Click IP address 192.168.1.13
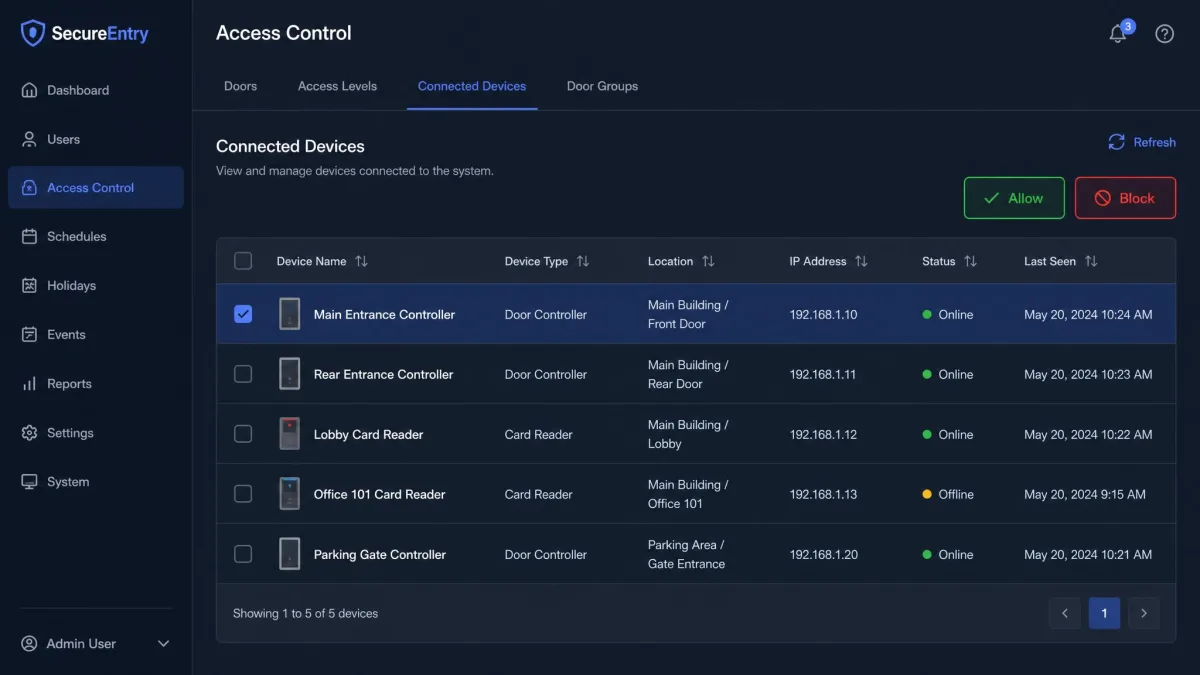Viewport: 1200px width, 675px height. tap(823, 494)
